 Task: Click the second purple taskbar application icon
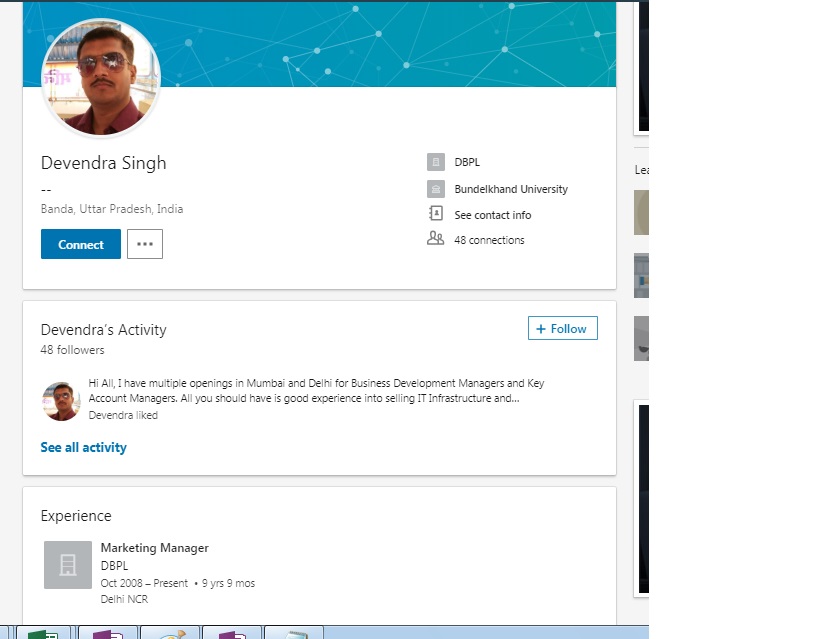pyautogui.click(x=232, y=633)
